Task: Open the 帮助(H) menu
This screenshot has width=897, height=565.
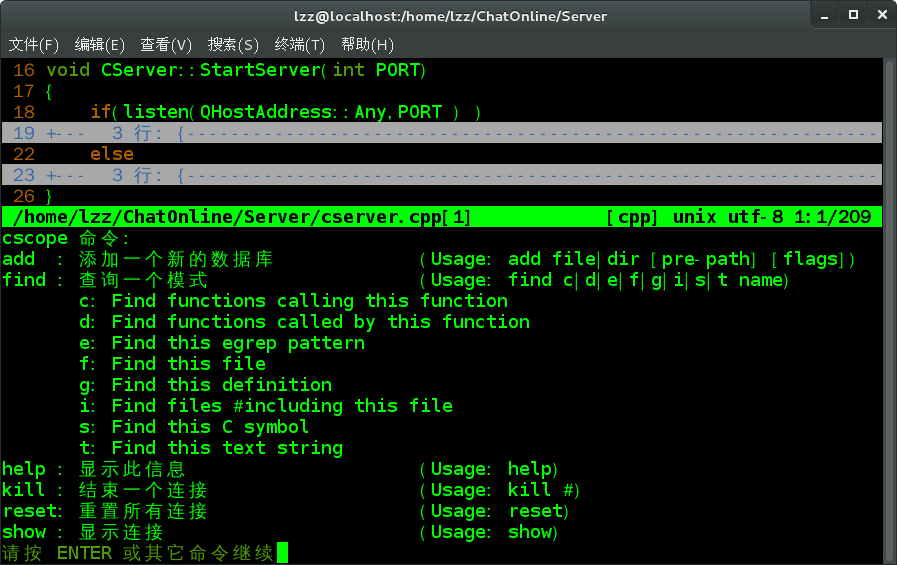Action: (367, 45)
